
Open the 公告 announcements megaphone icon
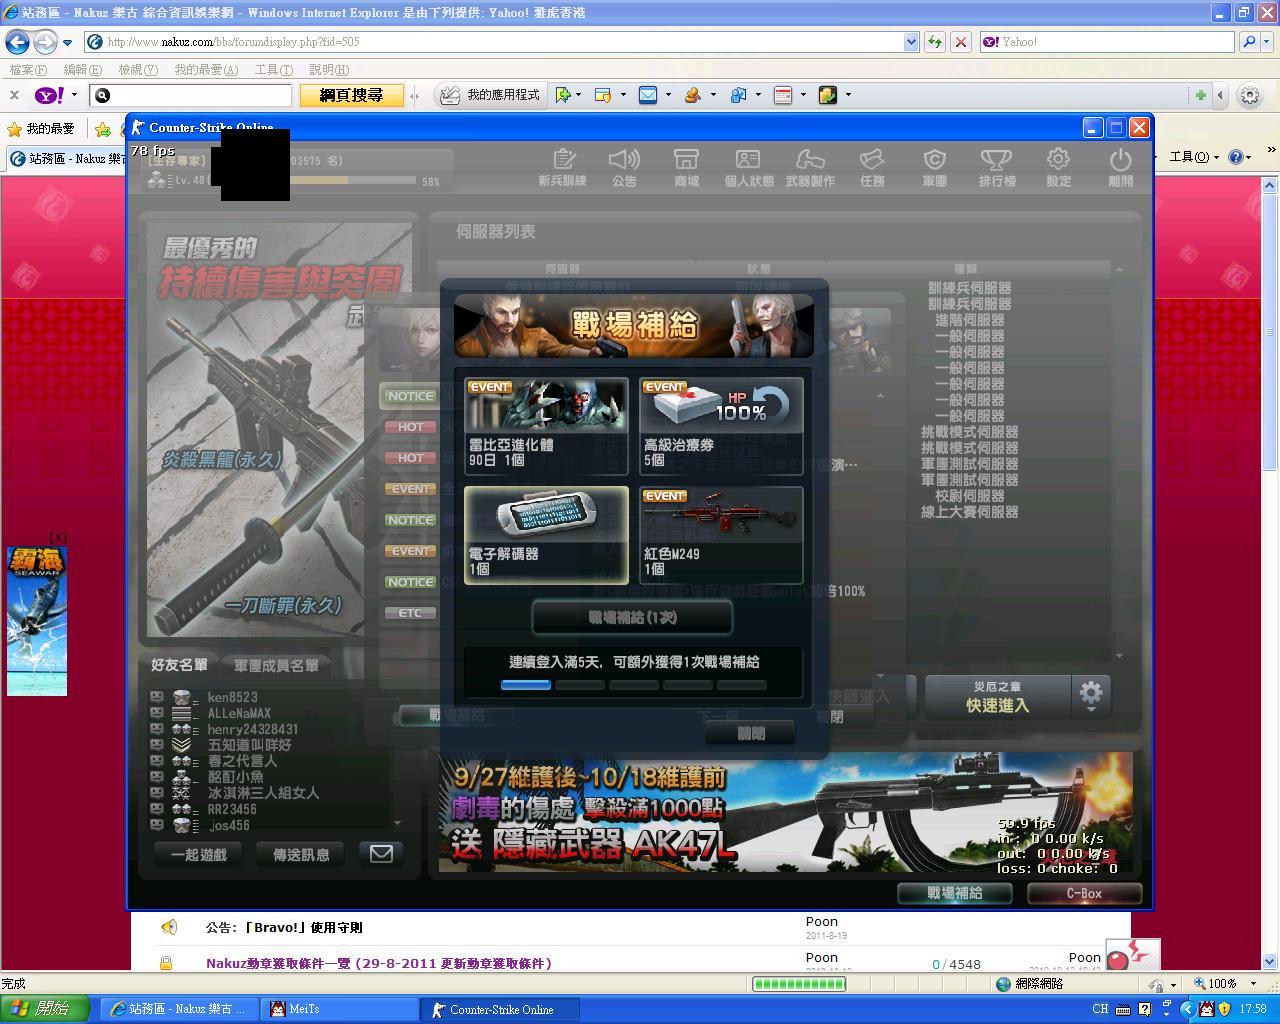click(x=624, y=167)
